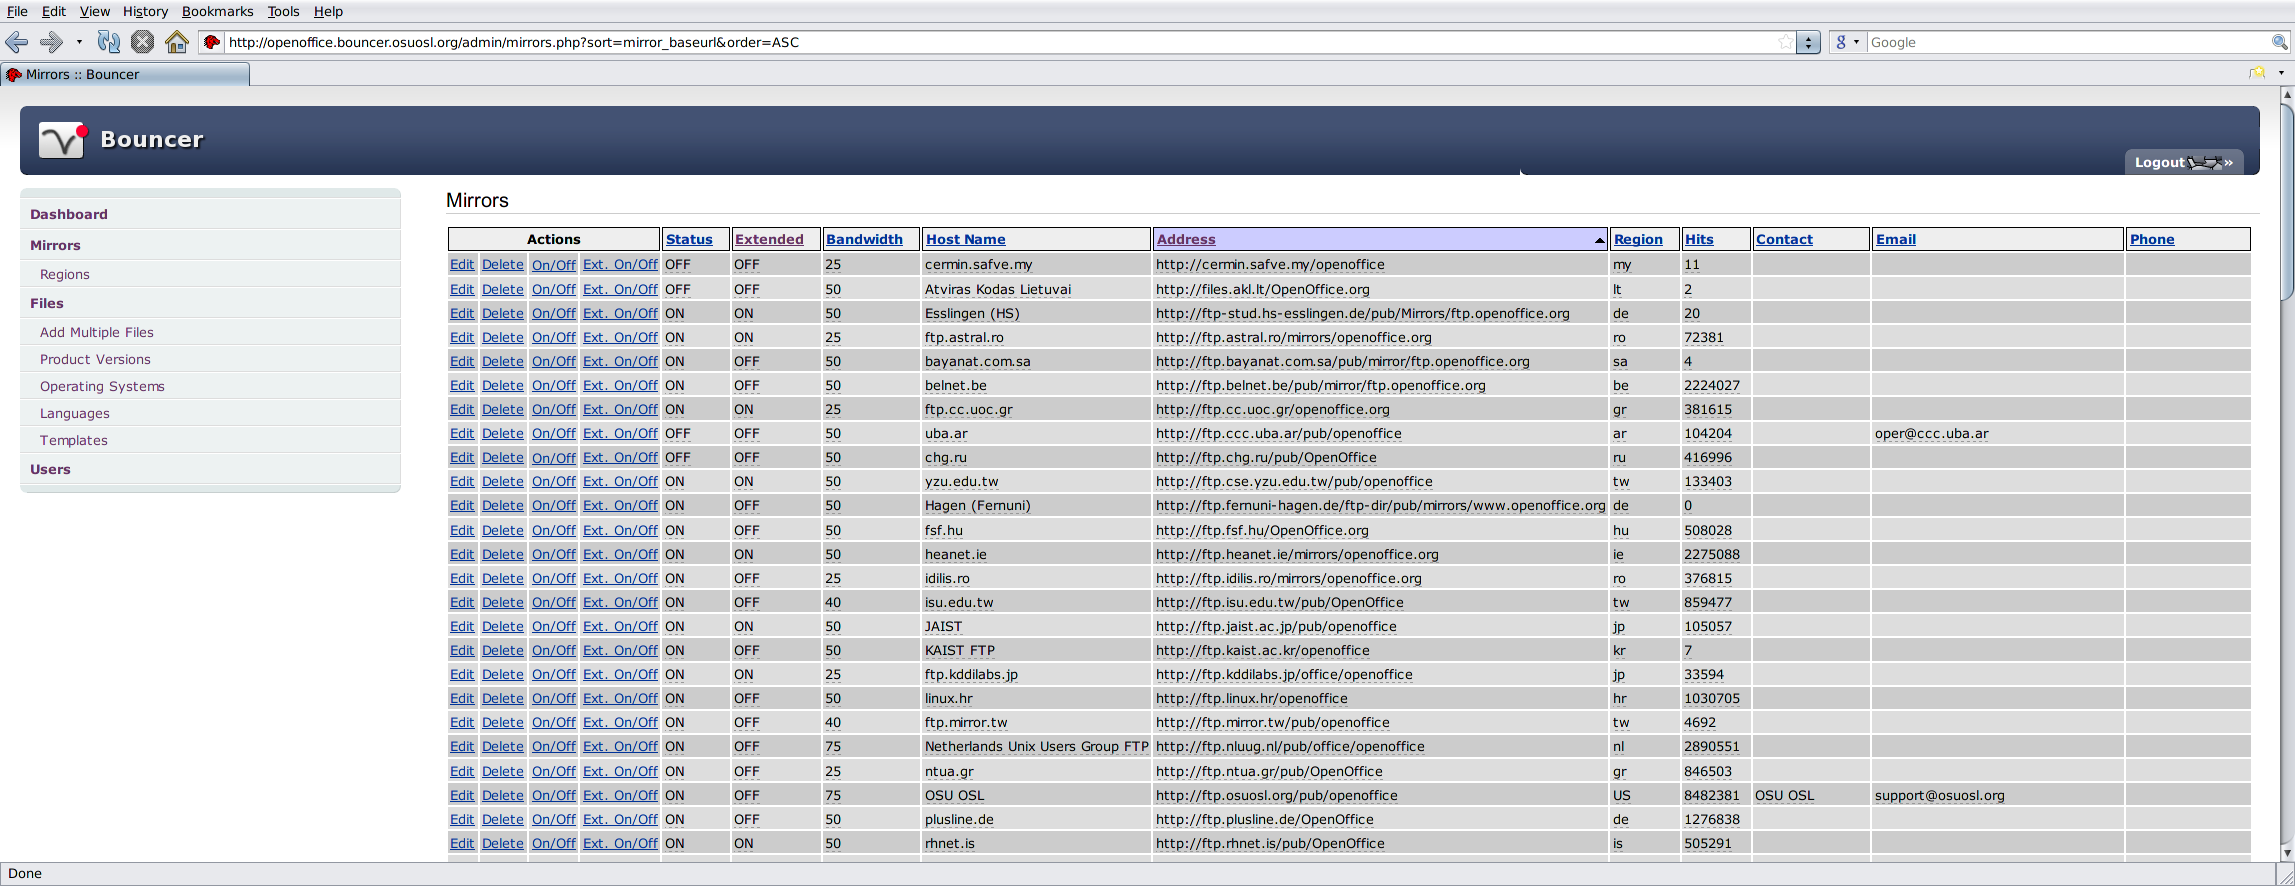Sort by the Phone column header

point(2152,239)
